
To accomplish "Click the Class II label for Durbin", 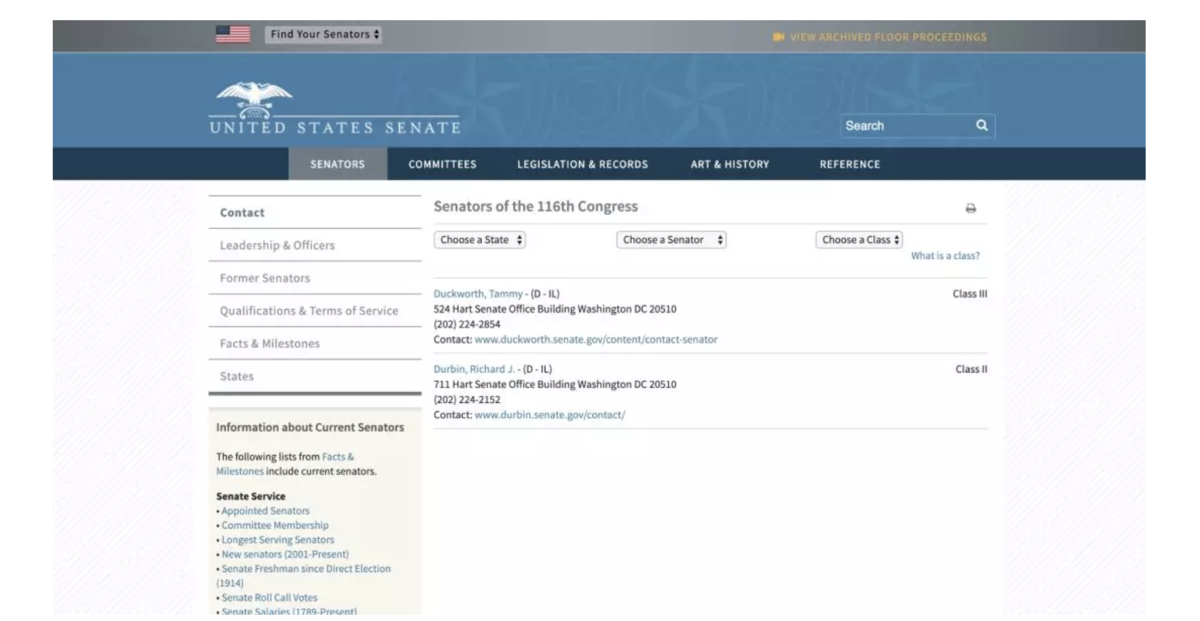I will coord(972,369).
